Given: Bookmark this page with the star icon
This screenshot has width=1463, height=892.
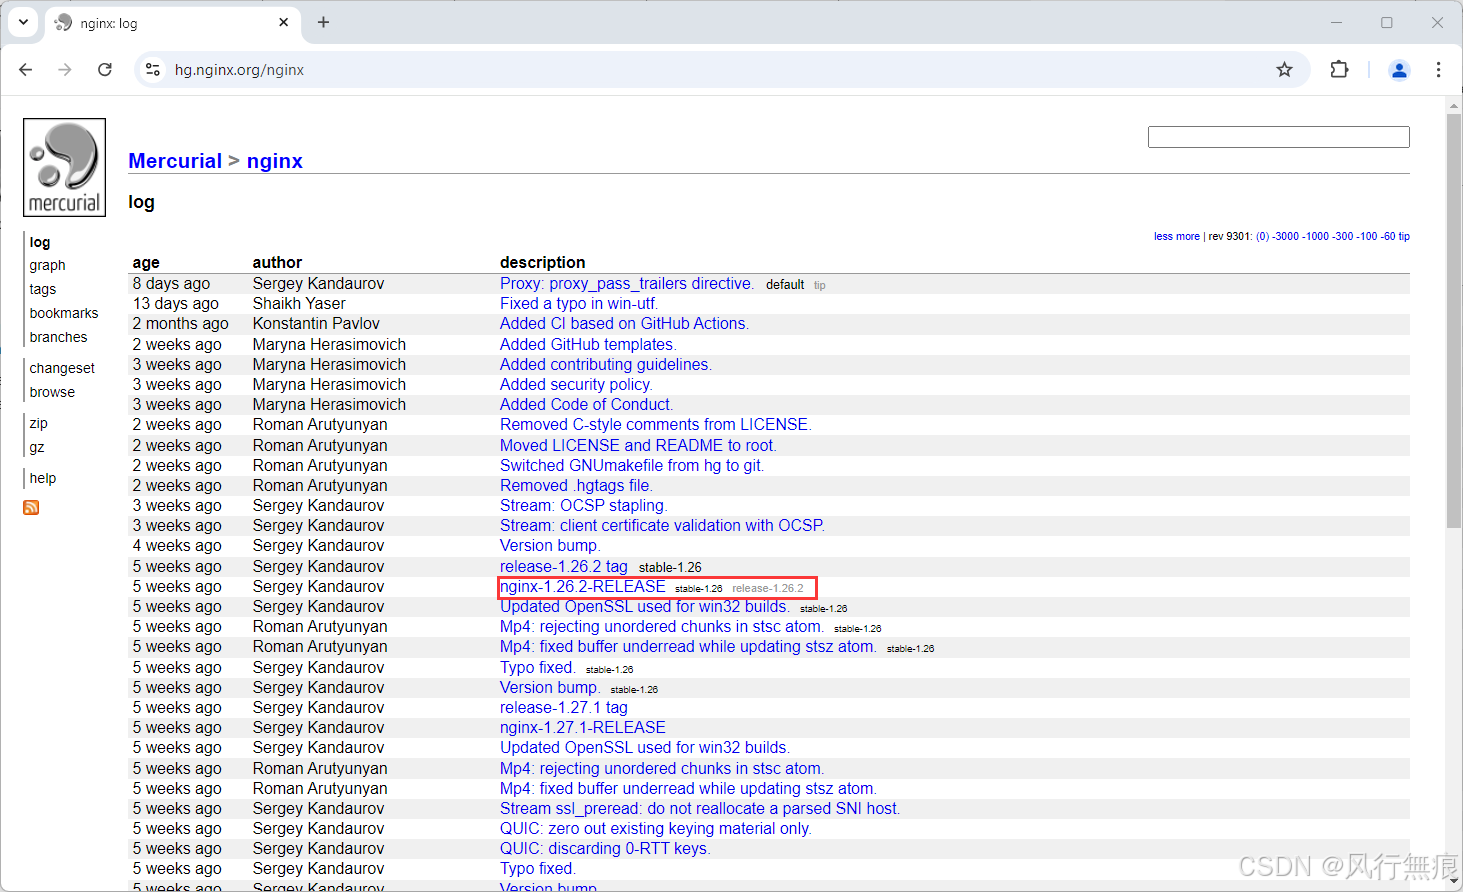Looking at the screenshot, I should click(x=1285, y=69).
